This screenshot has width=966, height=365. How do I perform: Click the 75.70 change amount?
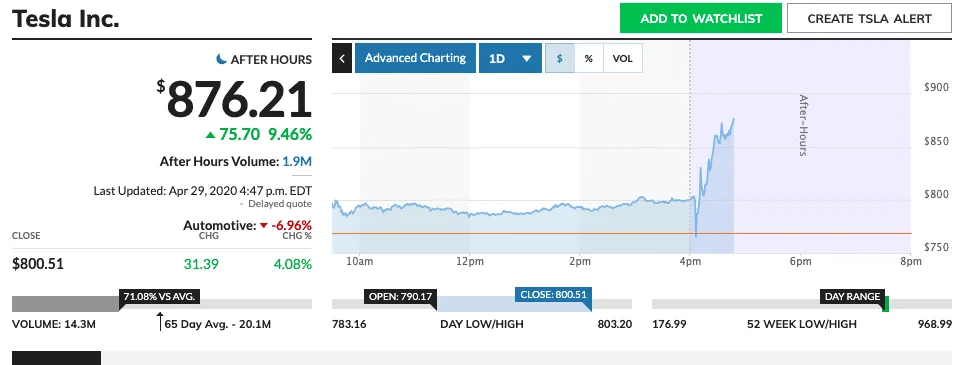(240, 134)
